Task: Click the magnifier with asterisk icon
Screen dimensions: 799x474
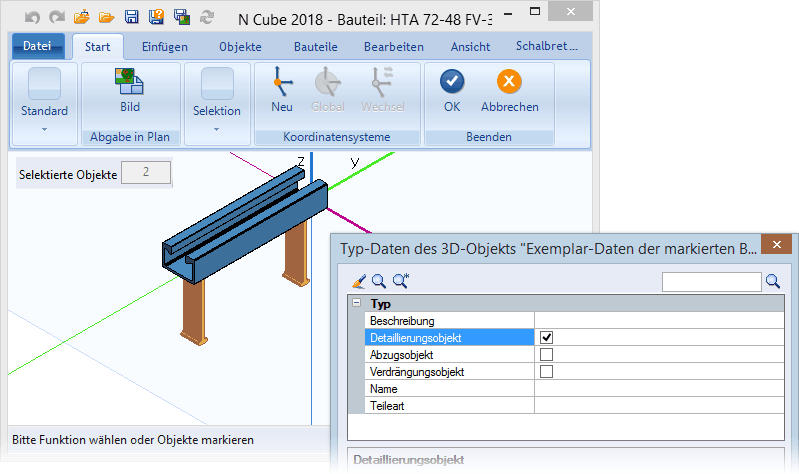Action: (401, 281)
